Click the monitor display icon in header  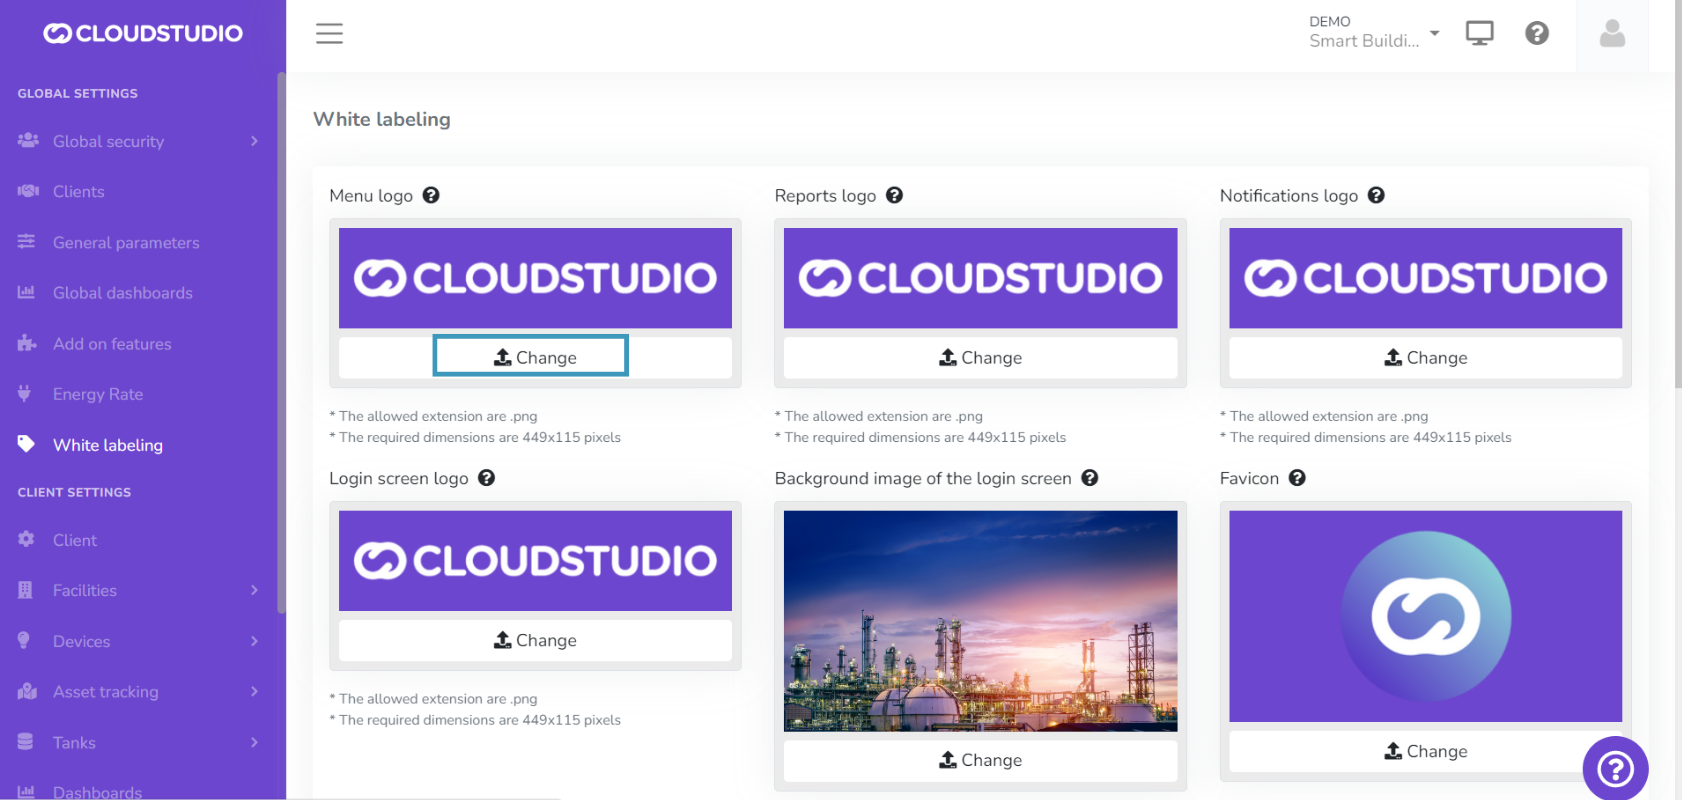(x=1479, y=33)
